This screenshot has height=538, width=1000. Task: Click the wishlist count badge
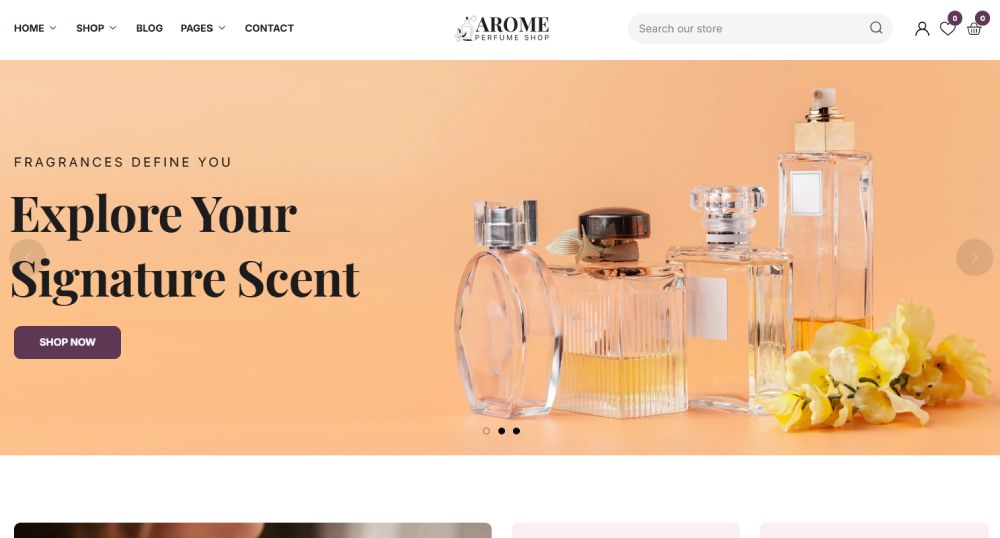[954, 18]
